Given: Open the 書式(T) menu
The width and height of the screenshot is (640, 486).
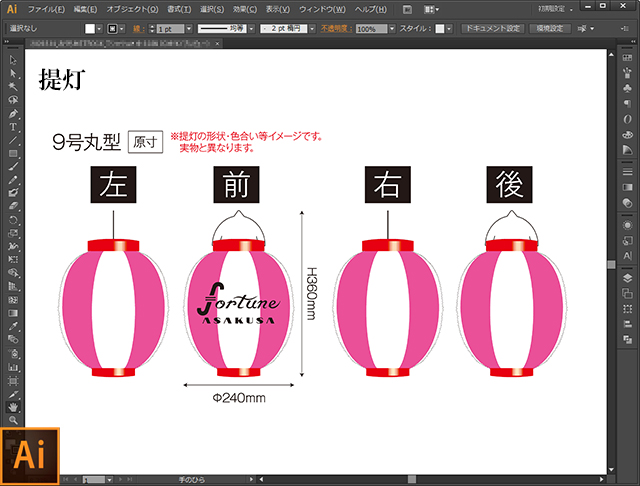Looking at the screenshot, I should tap(179, 9).
